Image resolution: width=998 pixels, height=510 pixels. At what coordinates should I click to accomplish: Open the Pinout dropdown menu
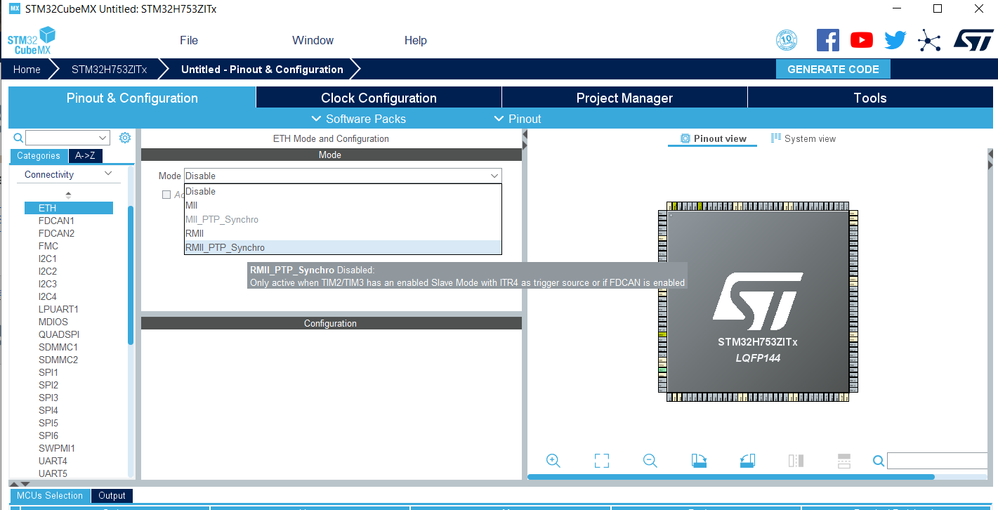pos(517,119)
